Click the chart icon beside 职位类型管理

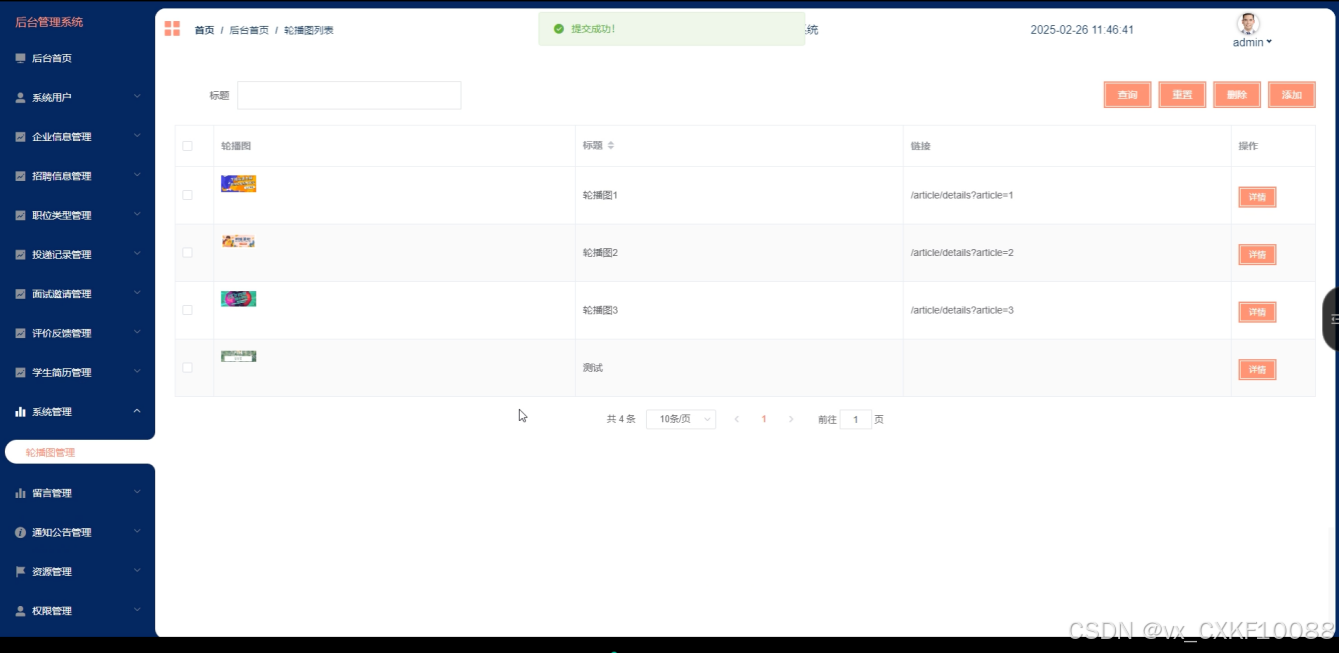click(20, 215)
